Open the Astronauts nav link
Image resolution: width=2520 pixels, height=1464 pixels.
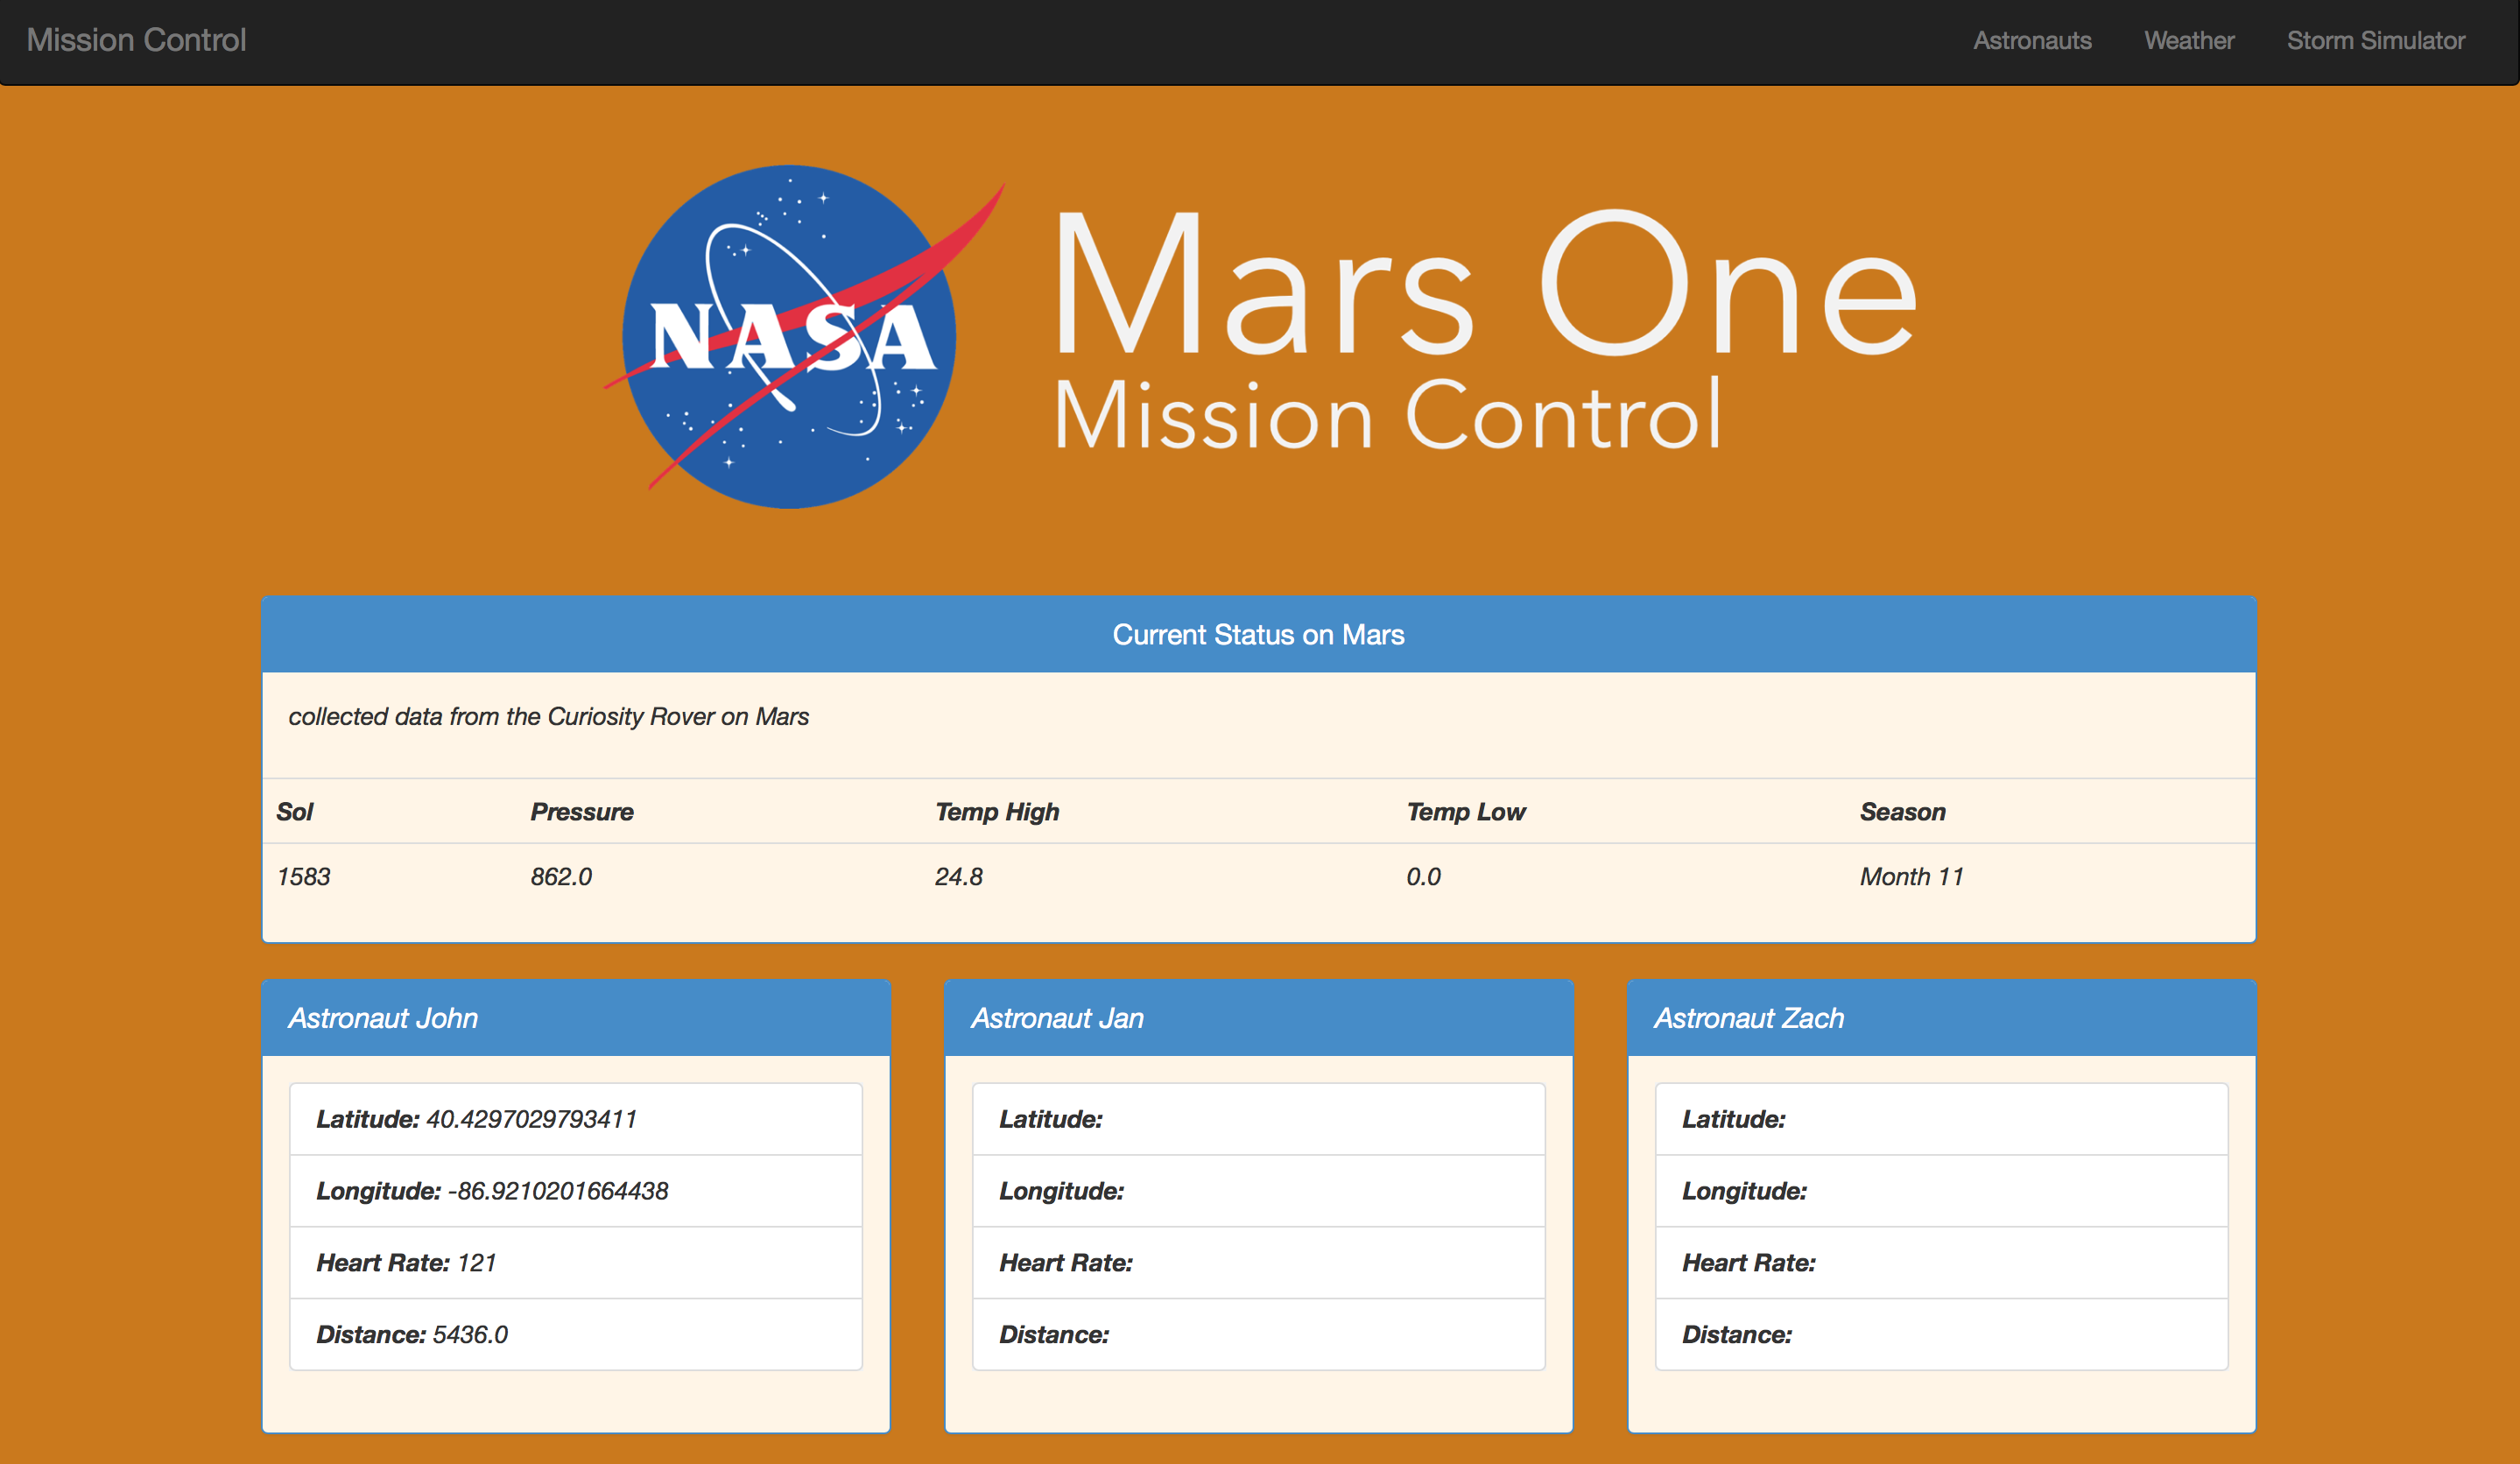2031,41
